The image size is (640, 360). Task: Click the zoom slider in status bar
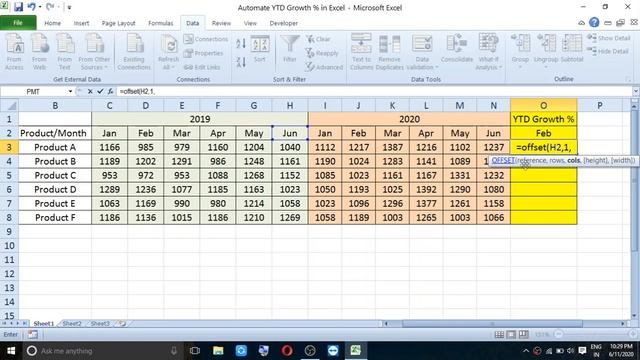596,334
